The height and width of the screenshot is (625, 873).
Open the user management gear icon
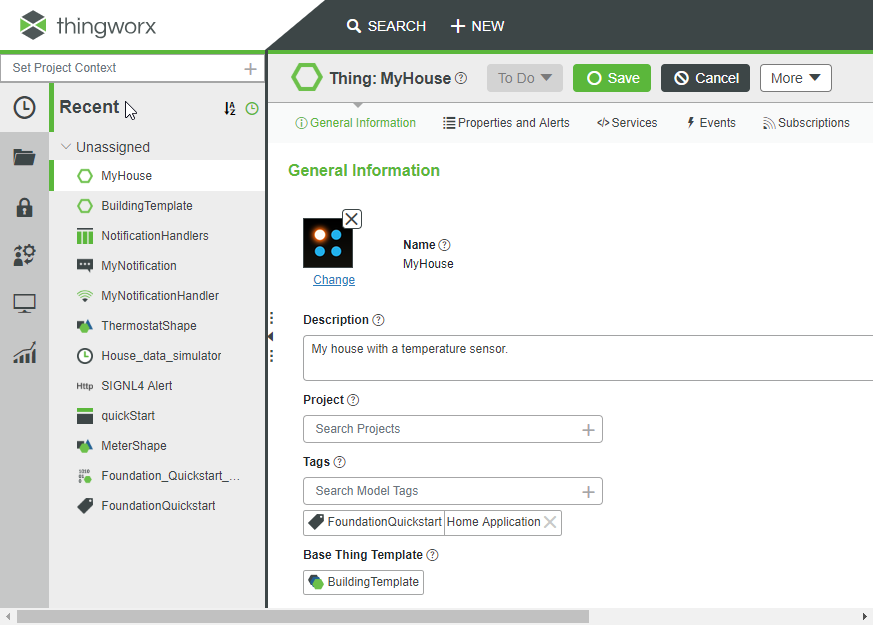click(x=24, y=255)
